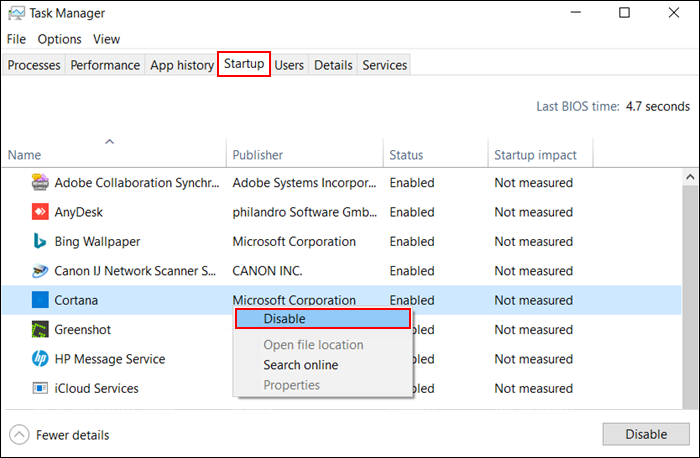The height and width of the screenshot is (458, 700).
Task: Click Not measured in iCloud Services row
Action: point(533,388)
